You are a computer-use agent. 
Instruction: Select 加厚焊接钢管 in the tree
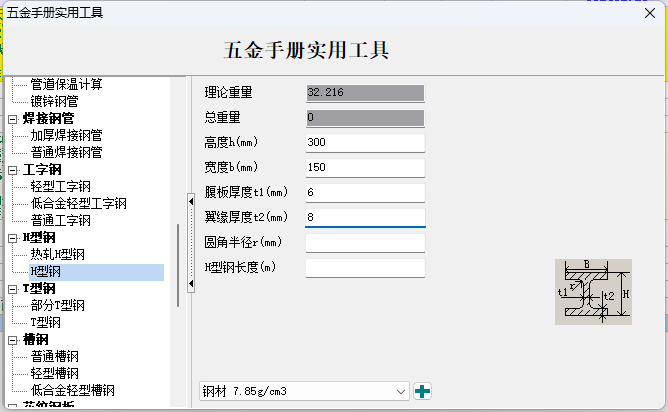pos(66,135)
